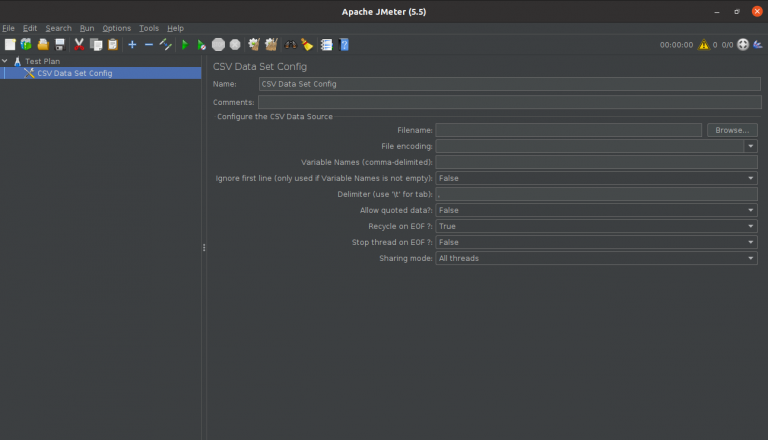Viewport: 768px width, 440px height.
Task: Click into the Comments input field
Action: (x=509, y=102)
